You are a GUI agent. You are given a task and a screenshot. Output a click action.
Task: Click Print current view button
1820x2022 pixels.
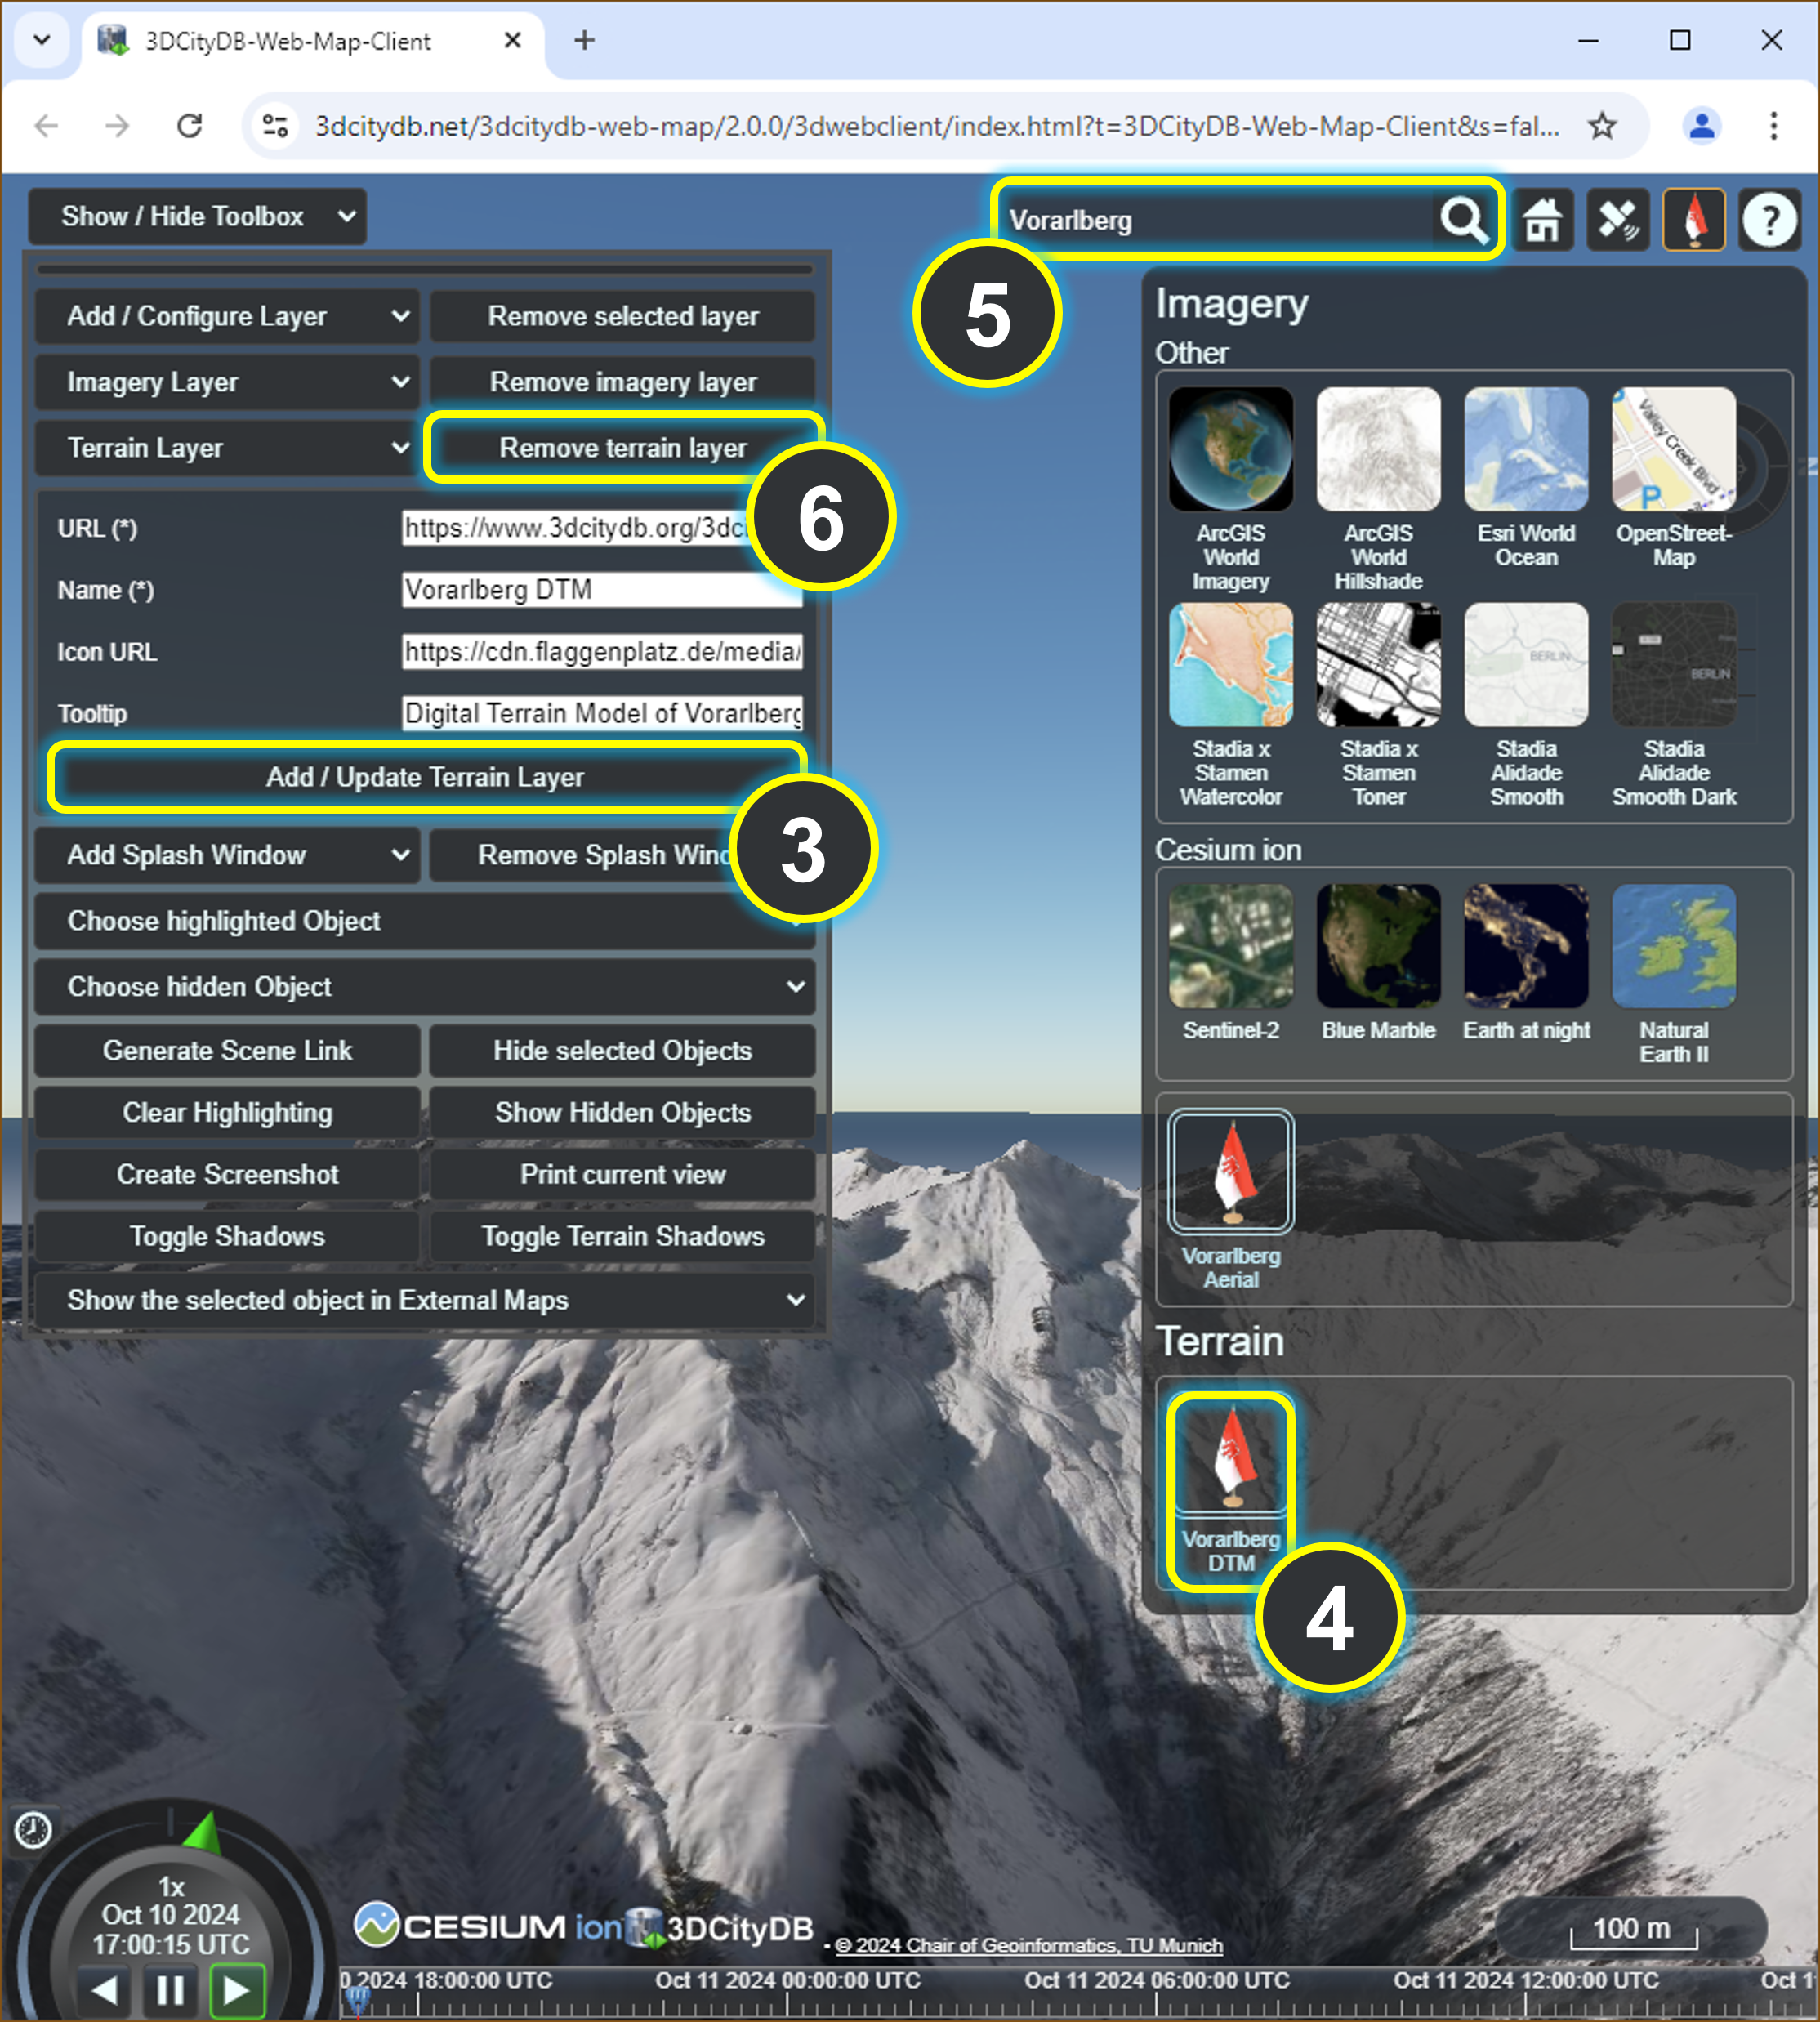click(x=622, y=1175)
